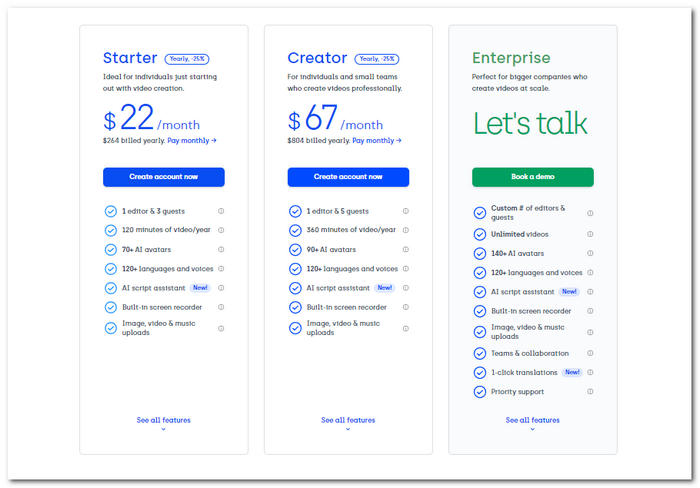
Task: Click checkmark icon for Enterprise '1-click translations'
Action: click(x=480, y=373)
